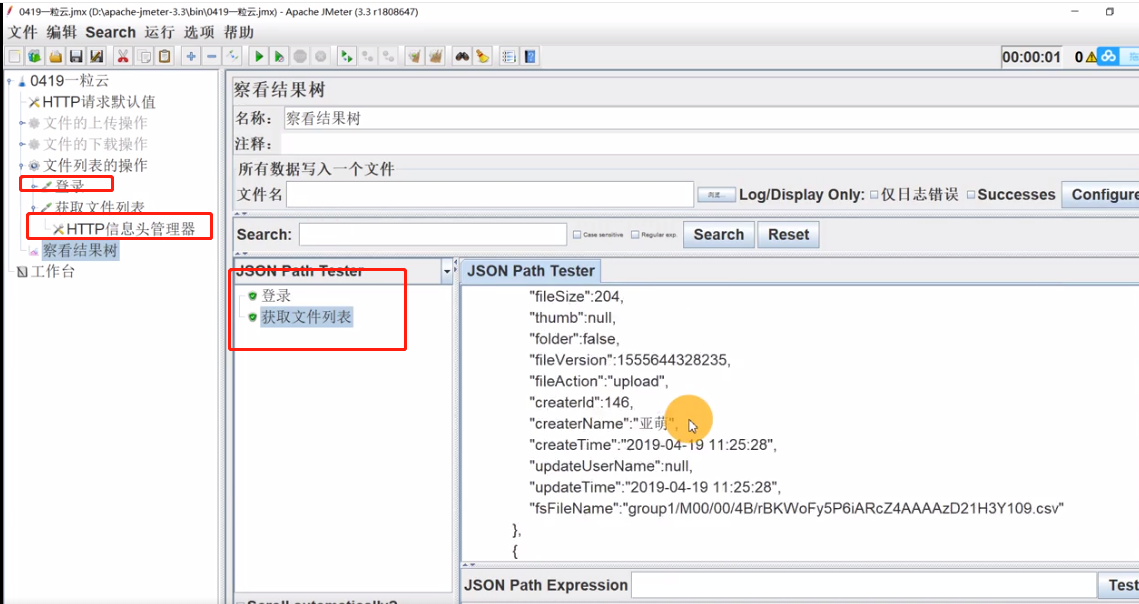Click the binoculars Search icon

[x=461, y=56]
